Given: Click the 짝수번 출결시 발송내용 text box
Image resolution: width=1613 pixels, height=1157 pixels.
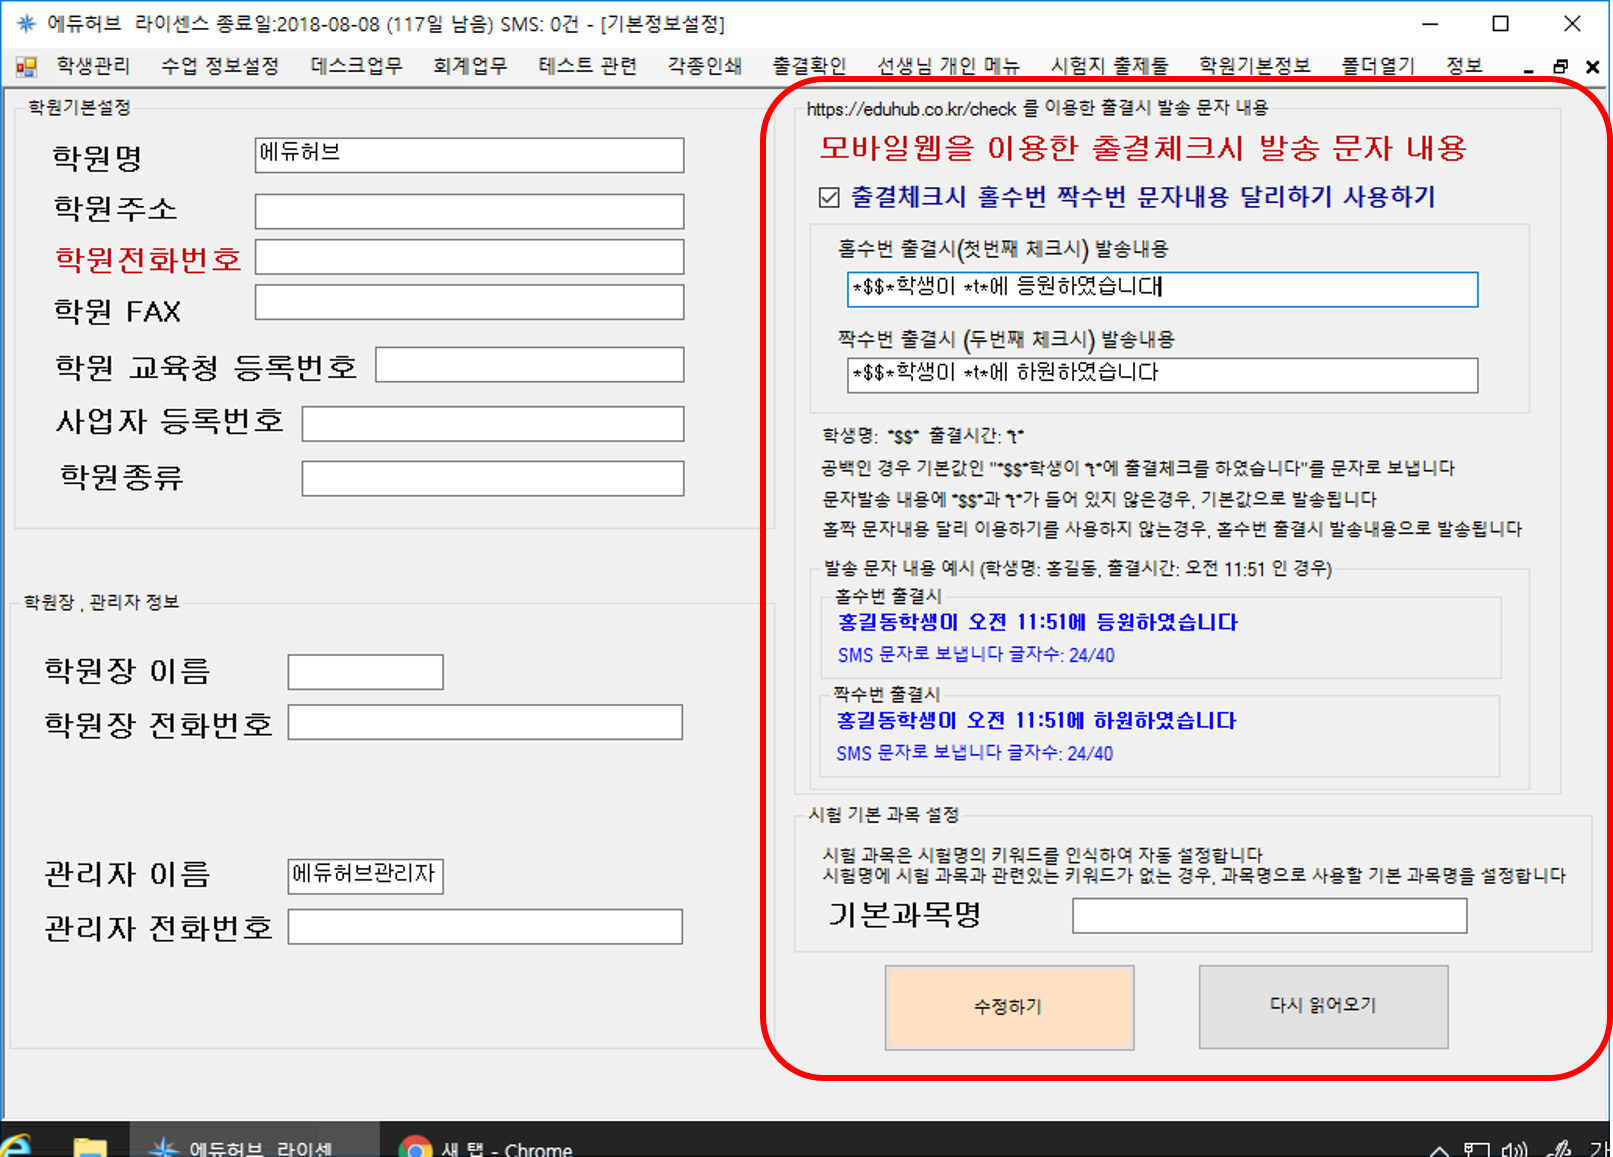Looking at the screenshot, I should point(1162,375).
